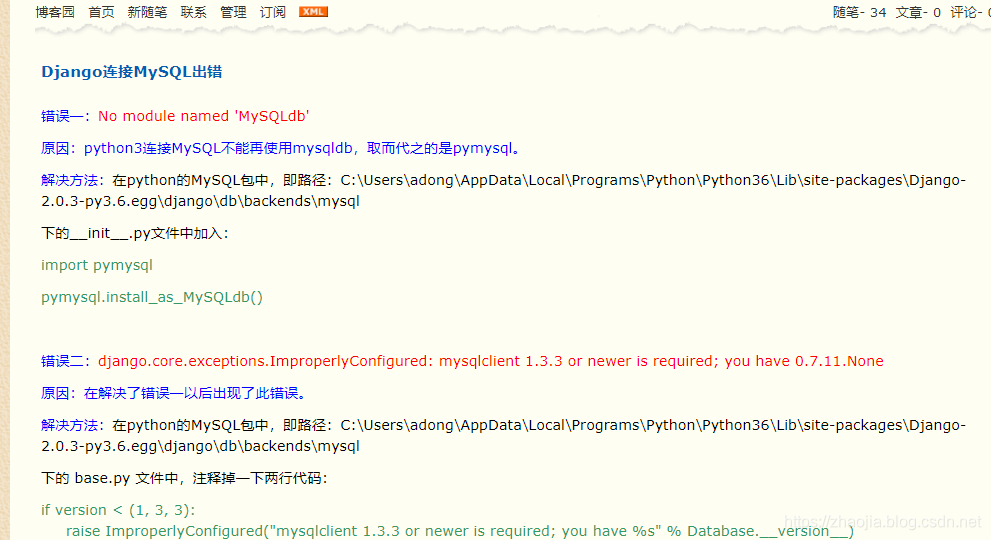Click the line 下的__init__.py文件中加入

click(x=135, y=233)
